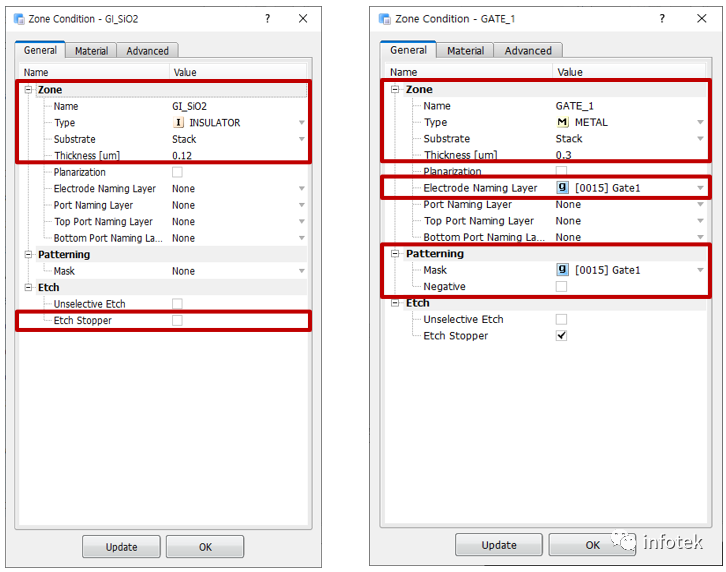Image resolution: width=726 pixels, height=572 pixels.
Task: Click the INSULATOR type icon in GI_SiO2 dialog
Action: pyautogui.click(x=178, y=123)
